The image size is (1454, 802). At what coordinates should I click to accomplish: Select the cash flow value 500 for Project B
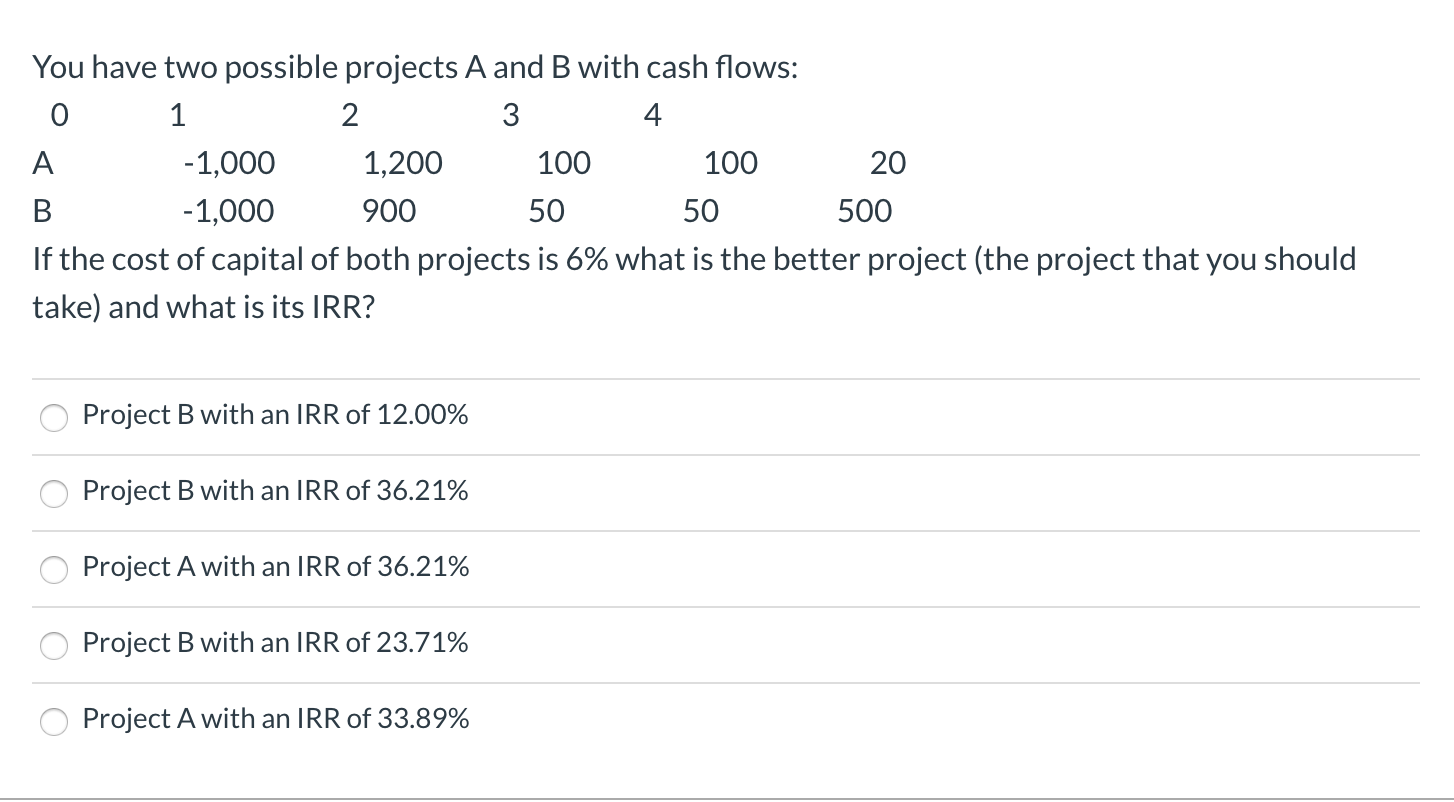(x=863, y=210)
